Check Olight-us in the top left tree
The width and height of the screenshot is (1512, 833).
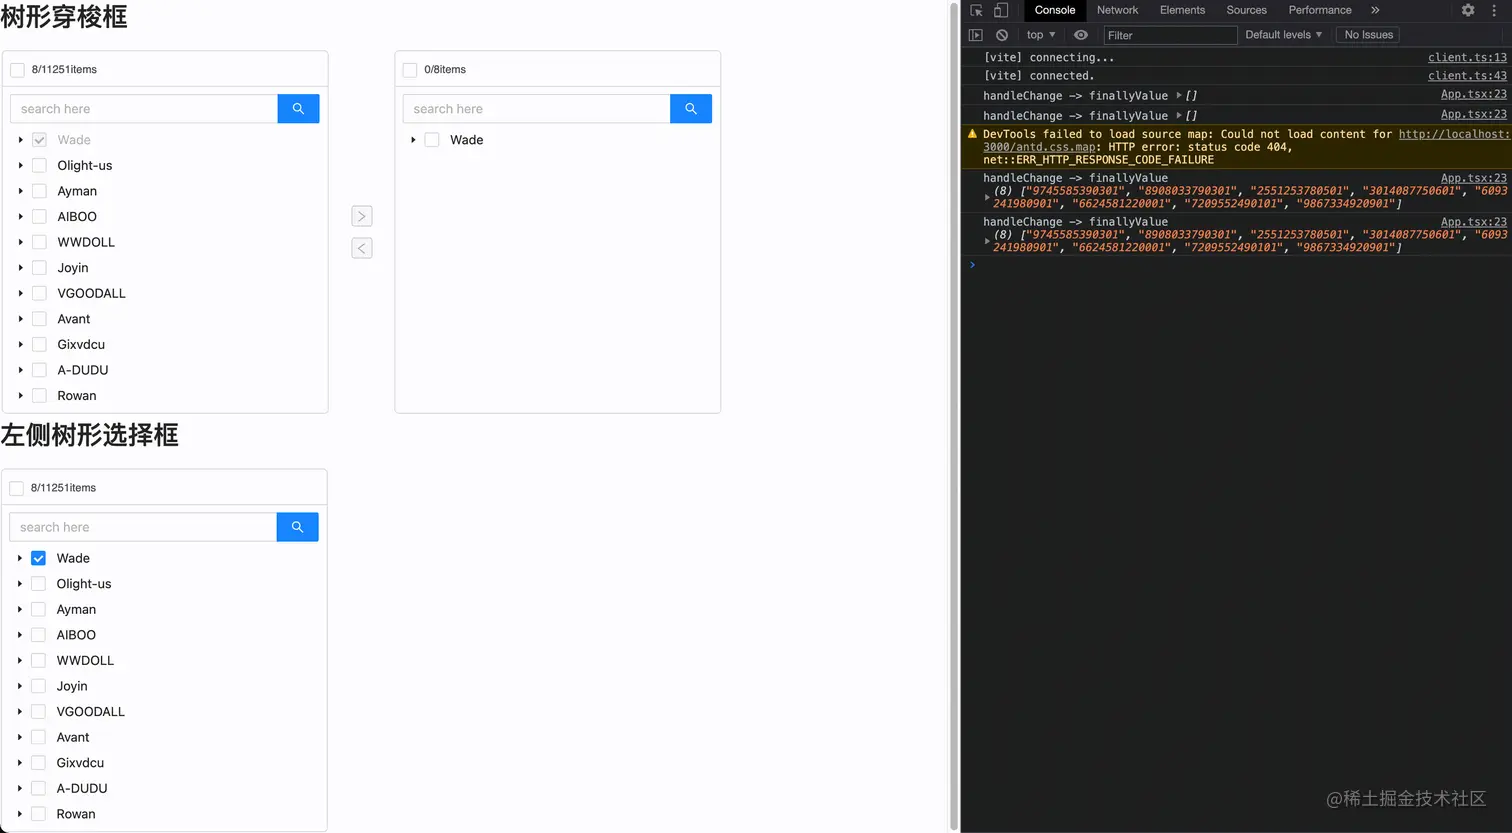39,166
